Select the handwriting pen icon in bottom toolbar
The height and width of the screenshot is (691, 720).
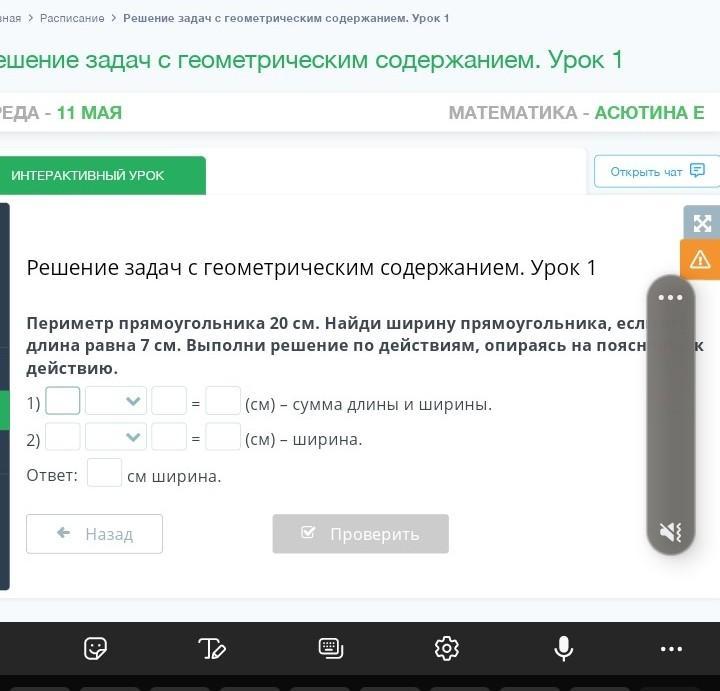[212, 648]
